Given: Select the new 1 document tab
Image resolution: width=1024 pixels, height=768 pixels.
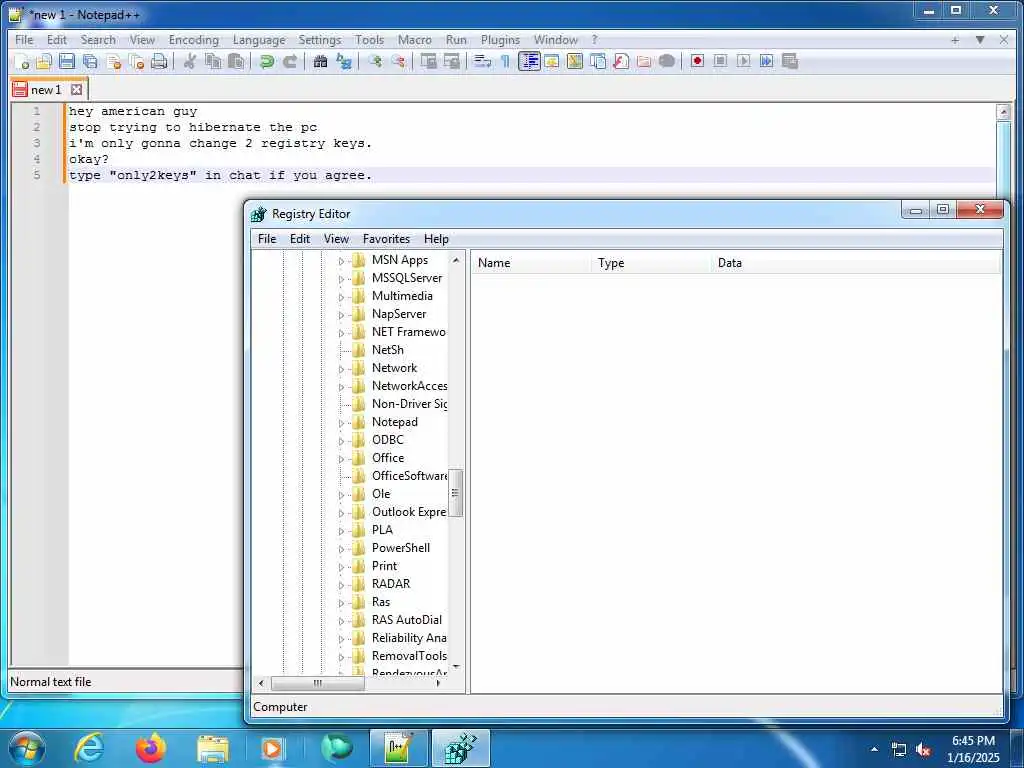Looking at the screenshot, I should coord(46,89).
